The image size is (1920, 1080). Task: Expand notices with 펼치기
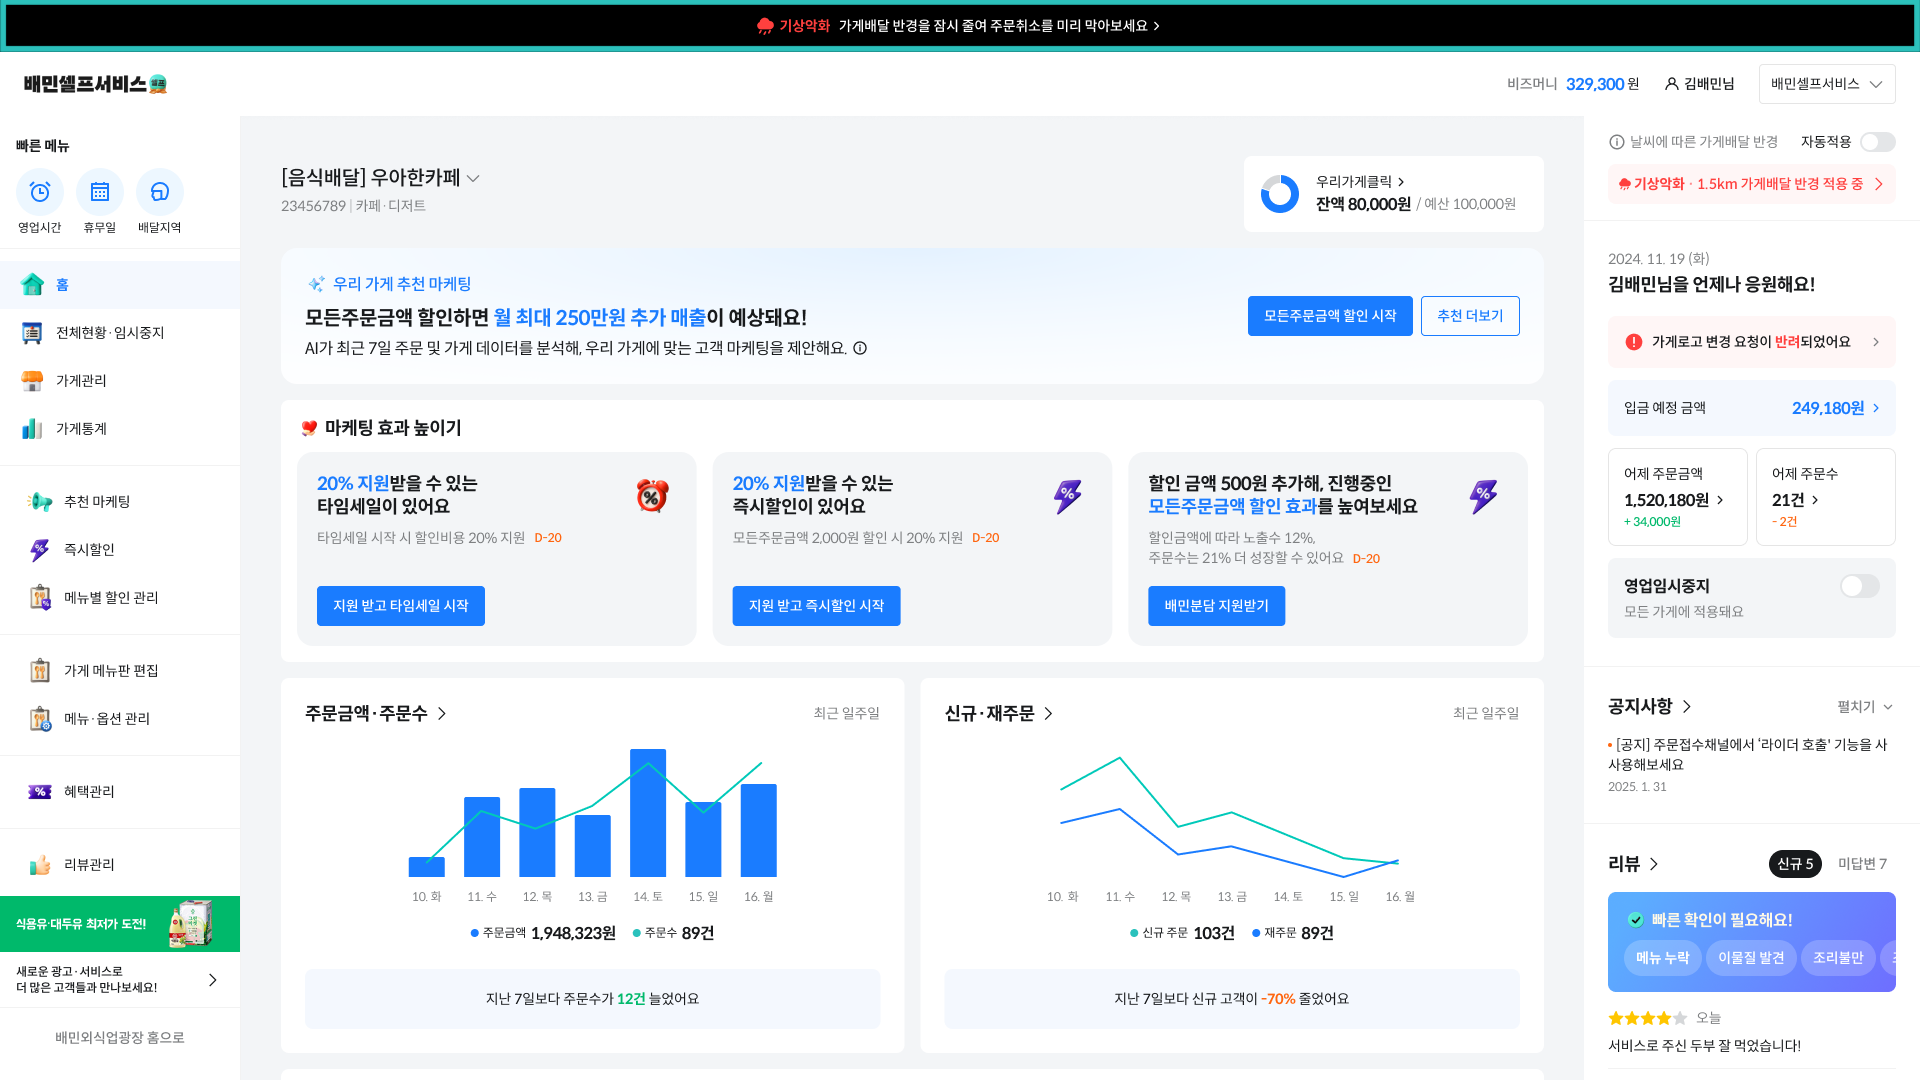(x=1865, y=707)
